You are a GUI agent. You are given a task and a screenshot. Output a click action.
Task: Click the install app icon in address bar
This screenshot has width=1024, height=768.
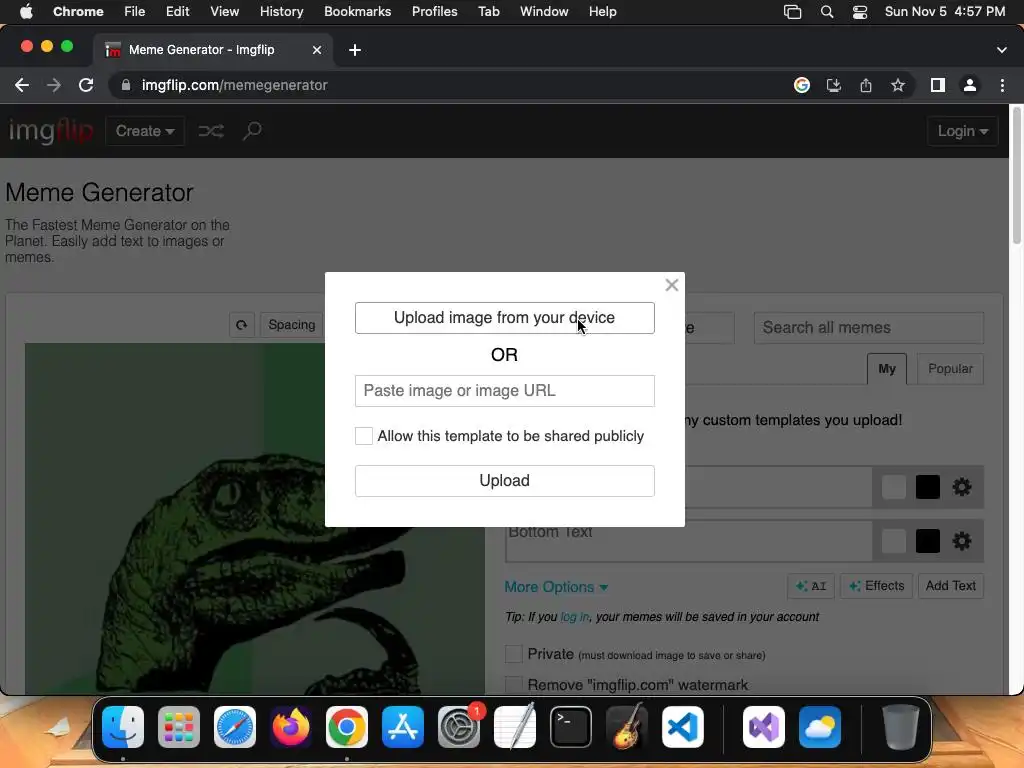coord(834,86)
